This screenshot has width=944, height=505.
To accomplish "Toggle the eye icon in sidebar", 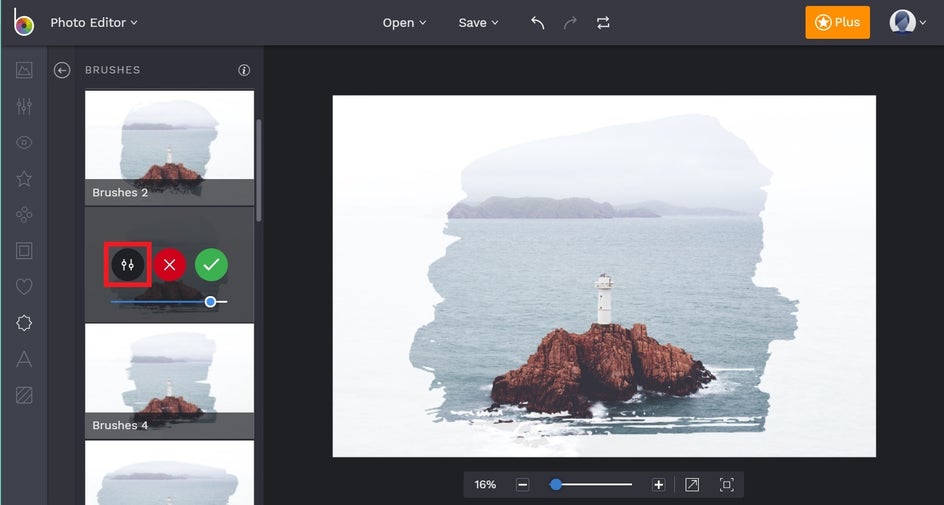I will tap(24, 143).
